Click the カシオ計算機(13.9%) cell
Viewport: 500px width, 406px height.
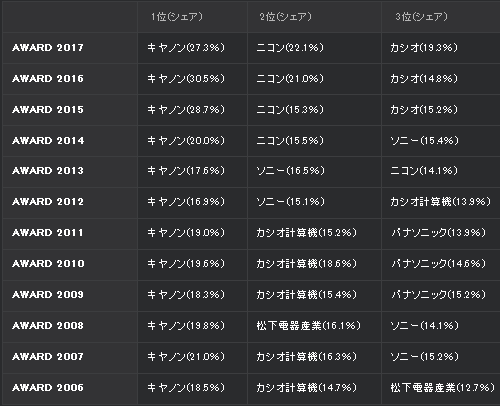[x=441, y=202]
